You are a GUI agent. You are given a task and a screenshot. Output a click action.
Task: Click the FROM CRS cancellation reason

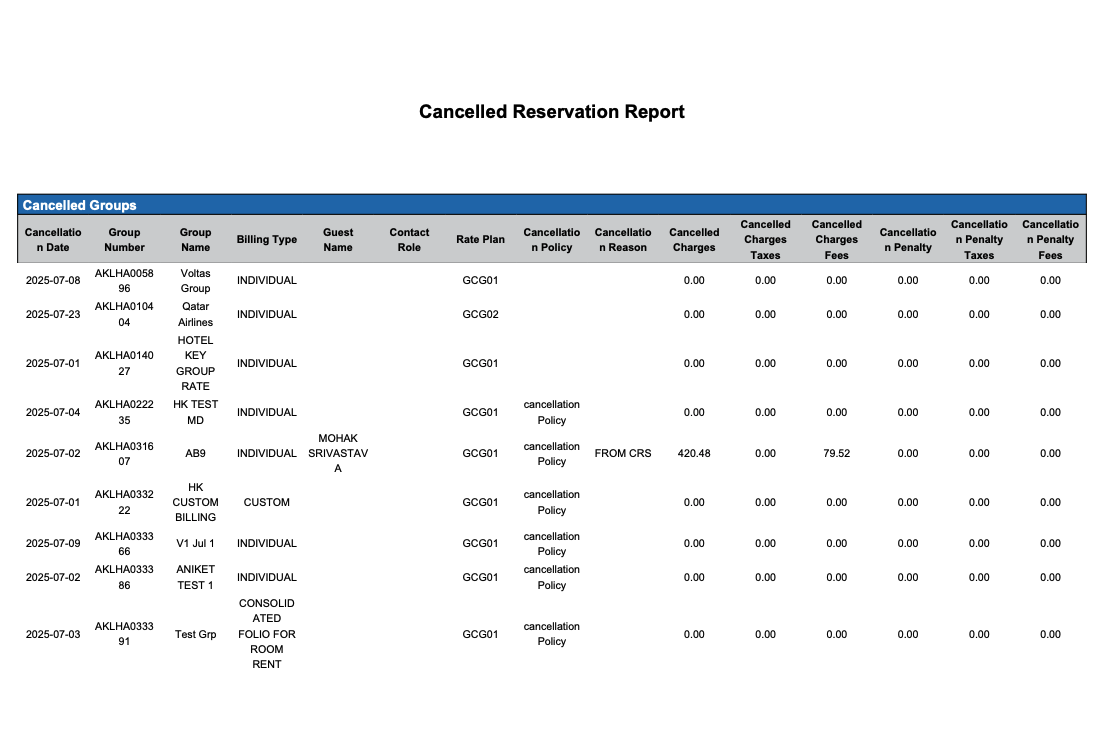click(622, 453)
